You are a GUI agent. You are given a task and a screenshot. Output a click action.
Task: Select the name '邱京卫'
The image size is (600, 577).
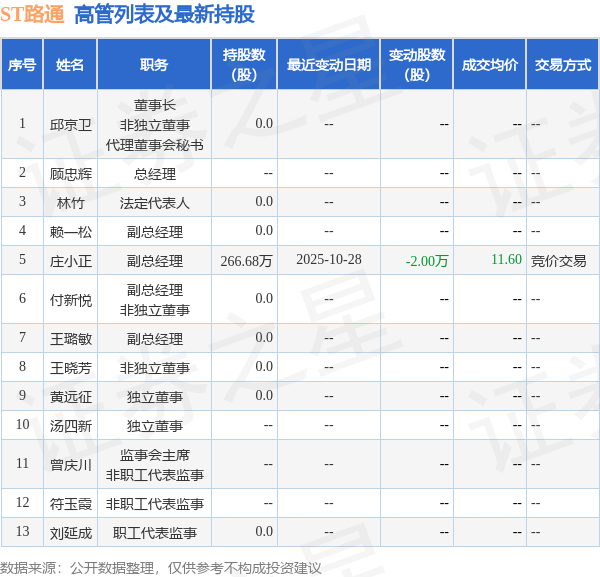pyautogui.click(x=71, y=125)
